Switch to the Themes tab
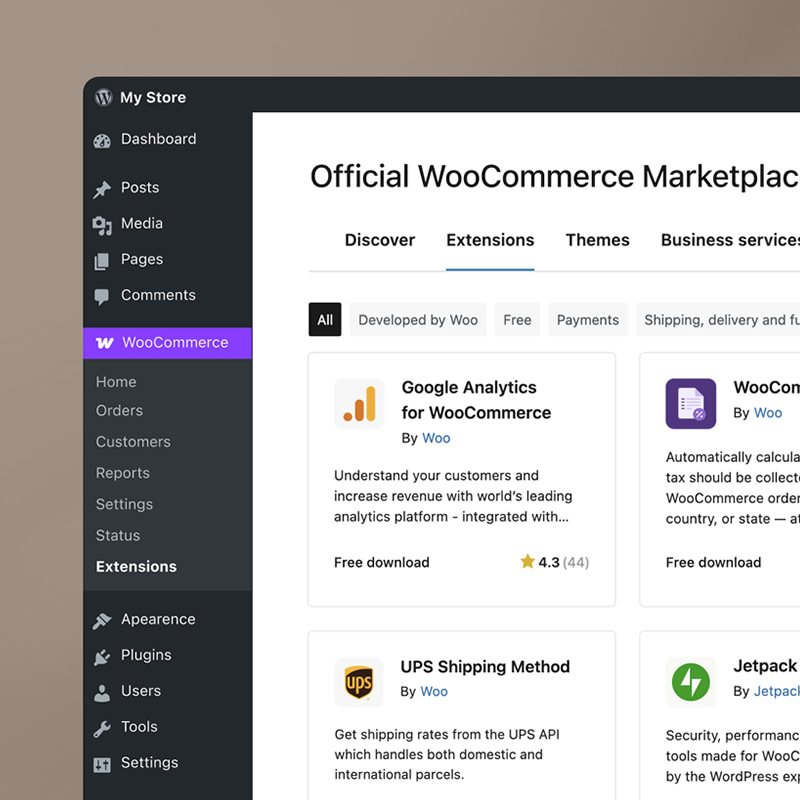Image resolution: width=800 pixels, height=800 pixels. [597, 240]
